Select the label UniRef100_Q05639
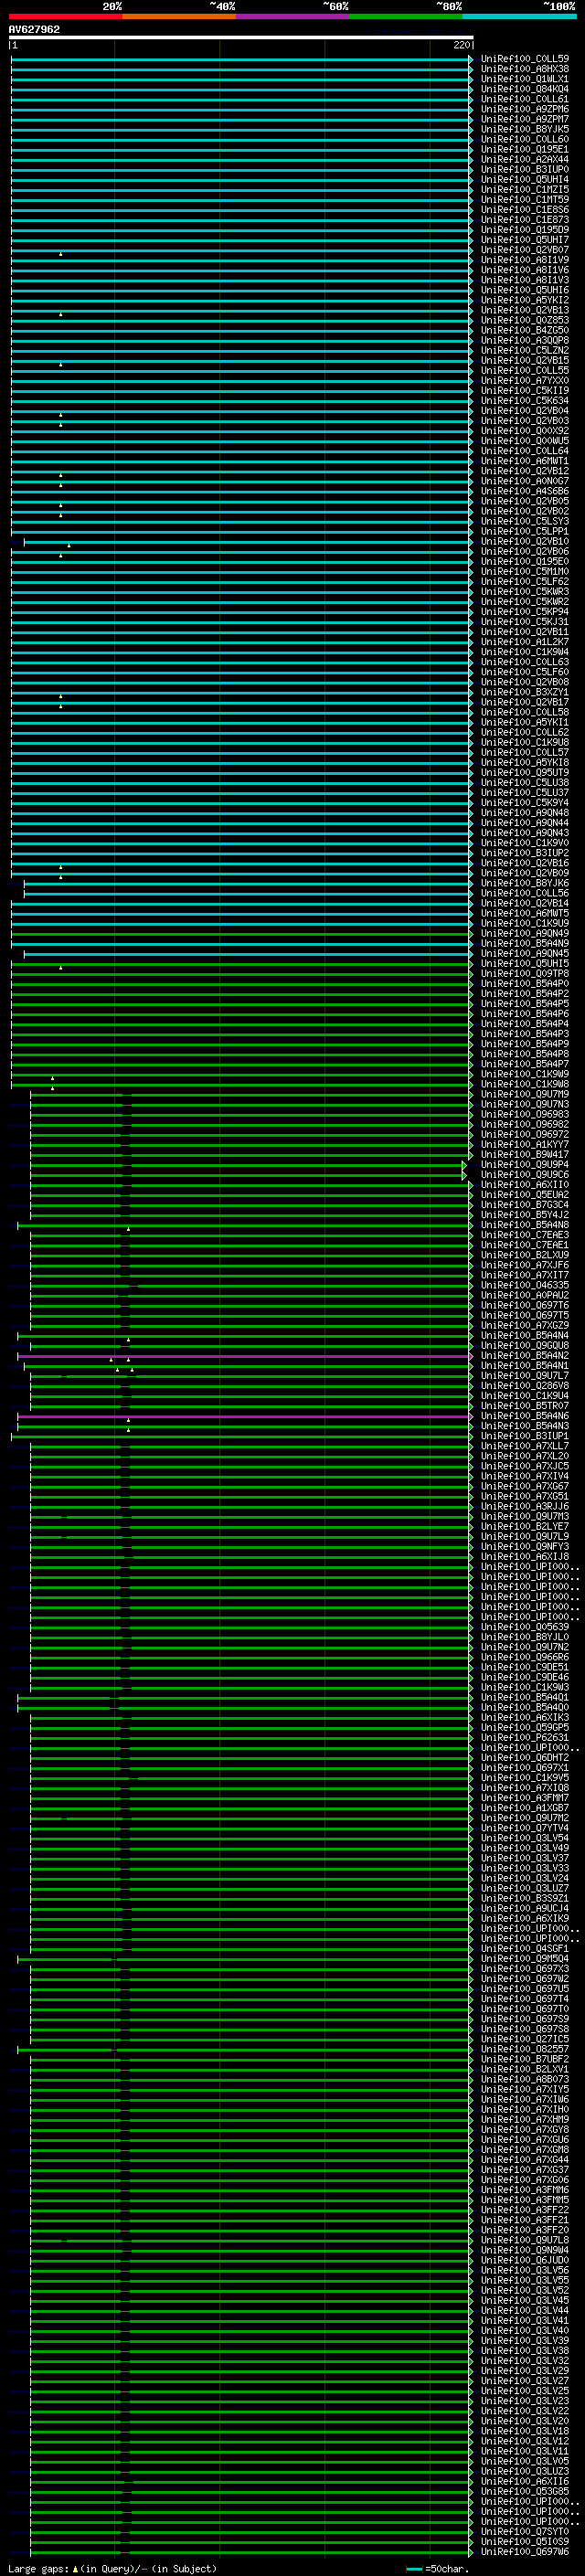 (525, 1627)
